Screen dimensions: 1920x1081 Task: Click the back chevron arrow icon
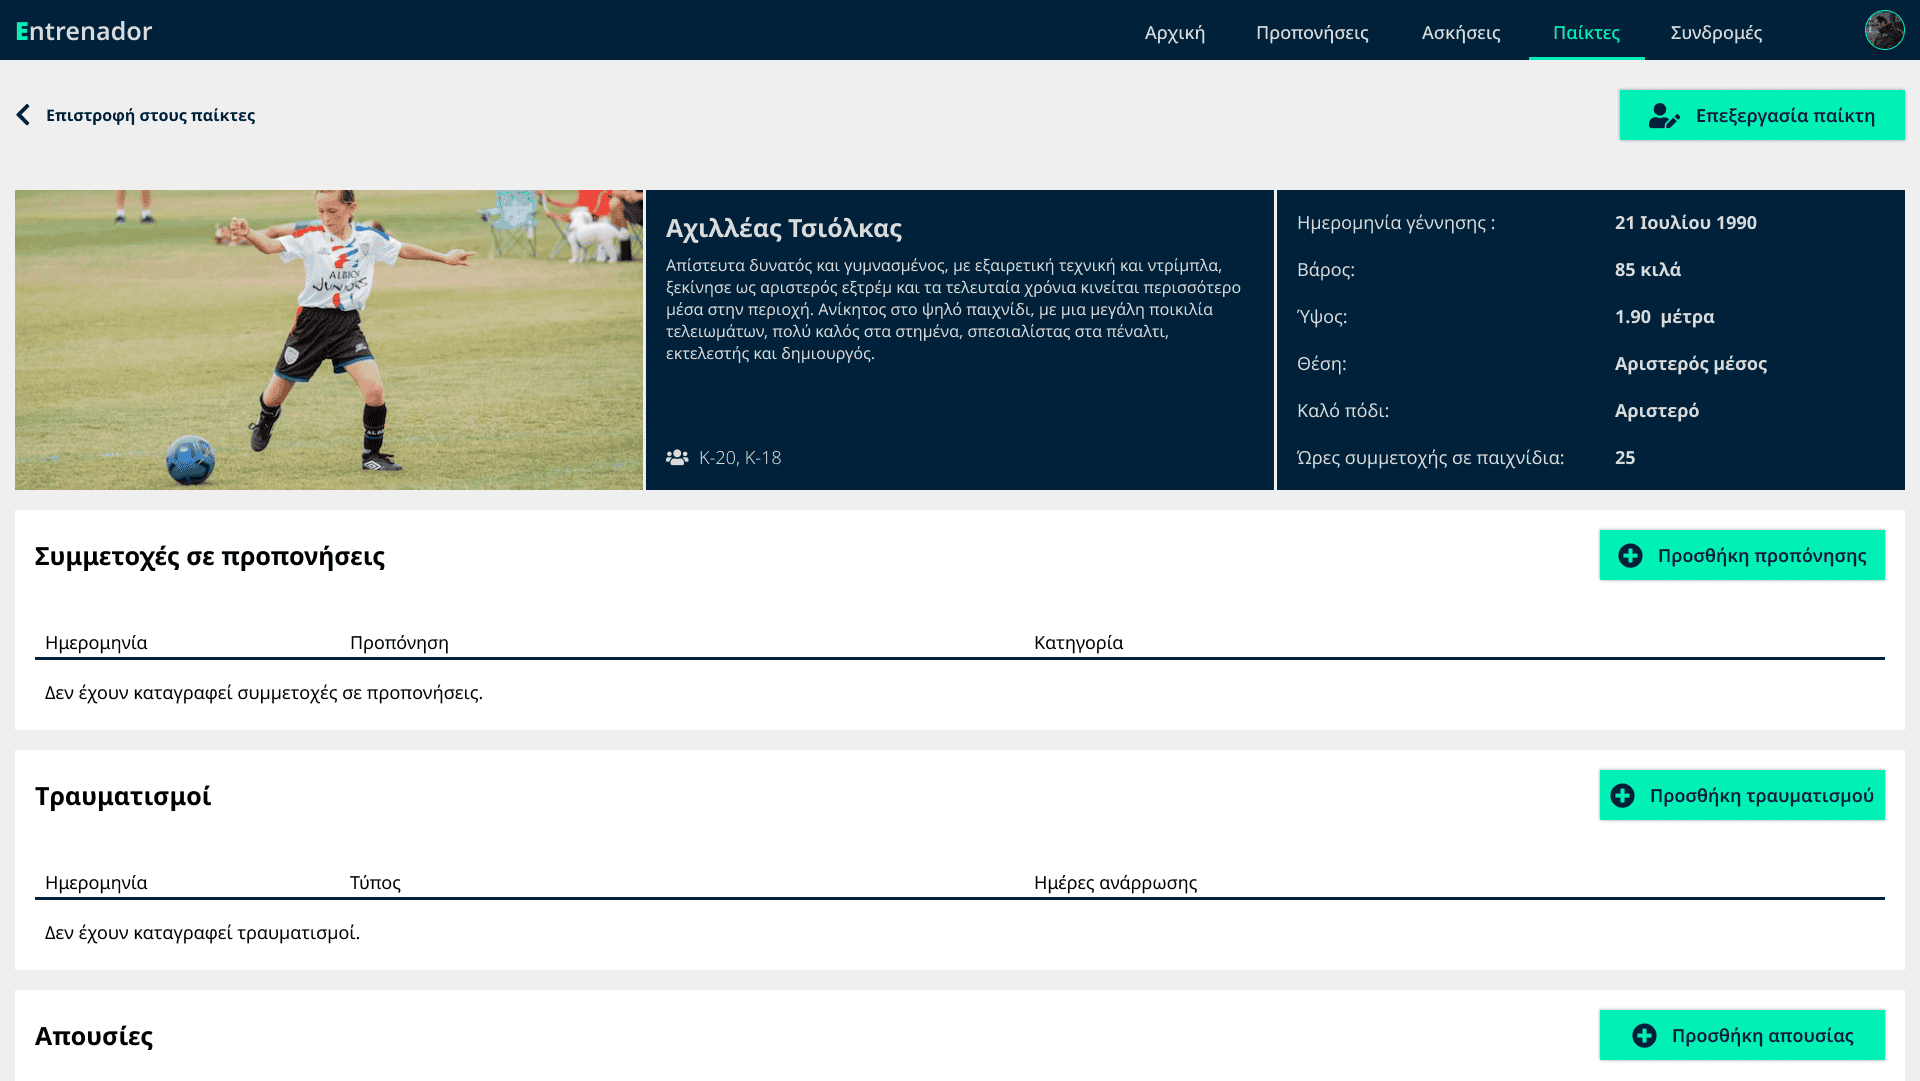24,115
